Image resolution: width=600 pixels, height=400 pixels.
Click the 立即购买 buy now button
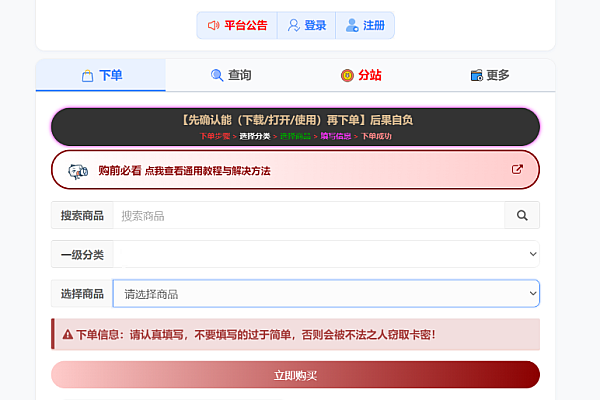tap(295, 375)
